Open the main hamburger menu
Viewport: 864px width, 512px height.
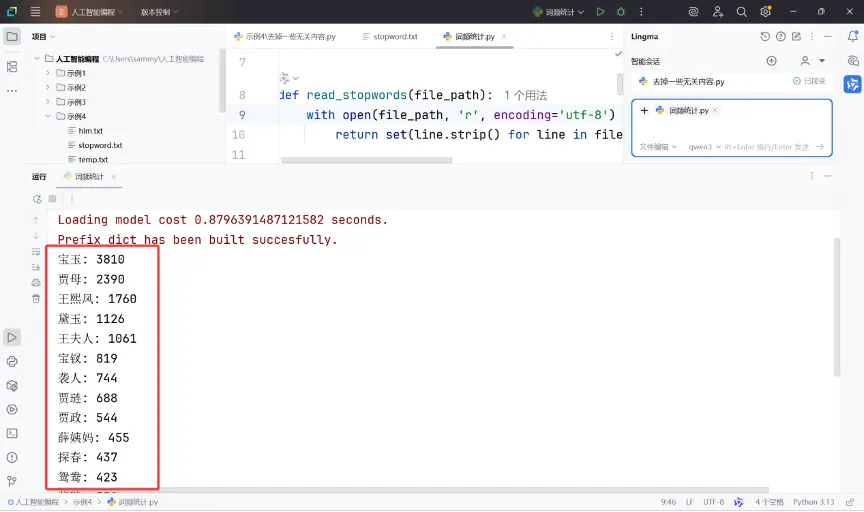(x=35, y=12)
